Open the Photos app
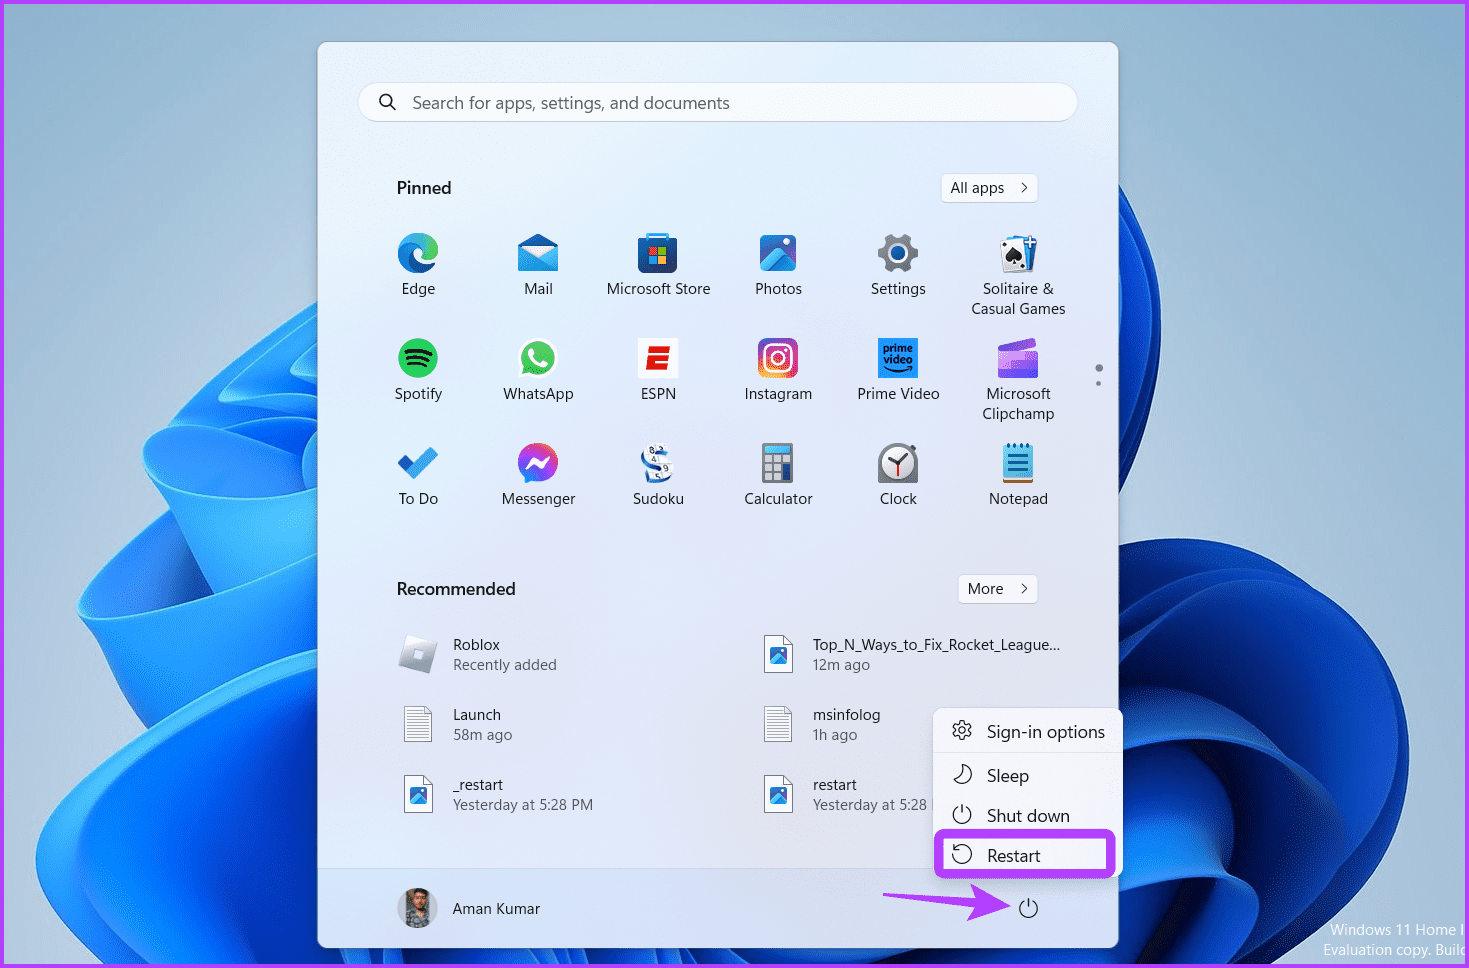Screen dimensions: 1469x968 click(778, 264)
